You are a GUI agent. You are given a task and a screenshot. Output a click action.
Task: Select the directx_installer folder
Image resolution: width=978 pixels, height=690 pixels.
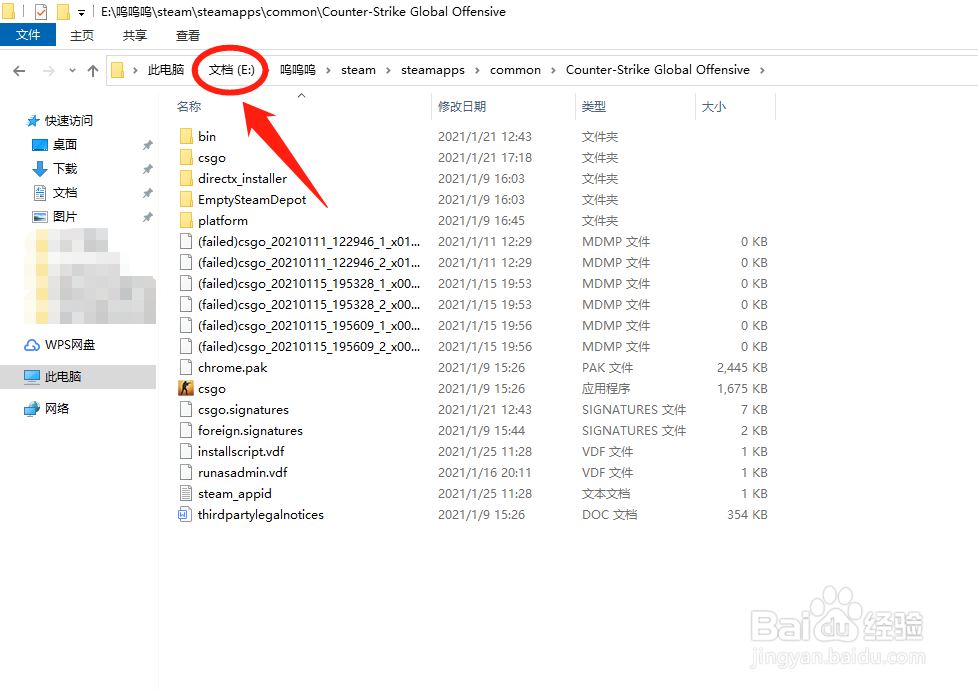(242, 179)
